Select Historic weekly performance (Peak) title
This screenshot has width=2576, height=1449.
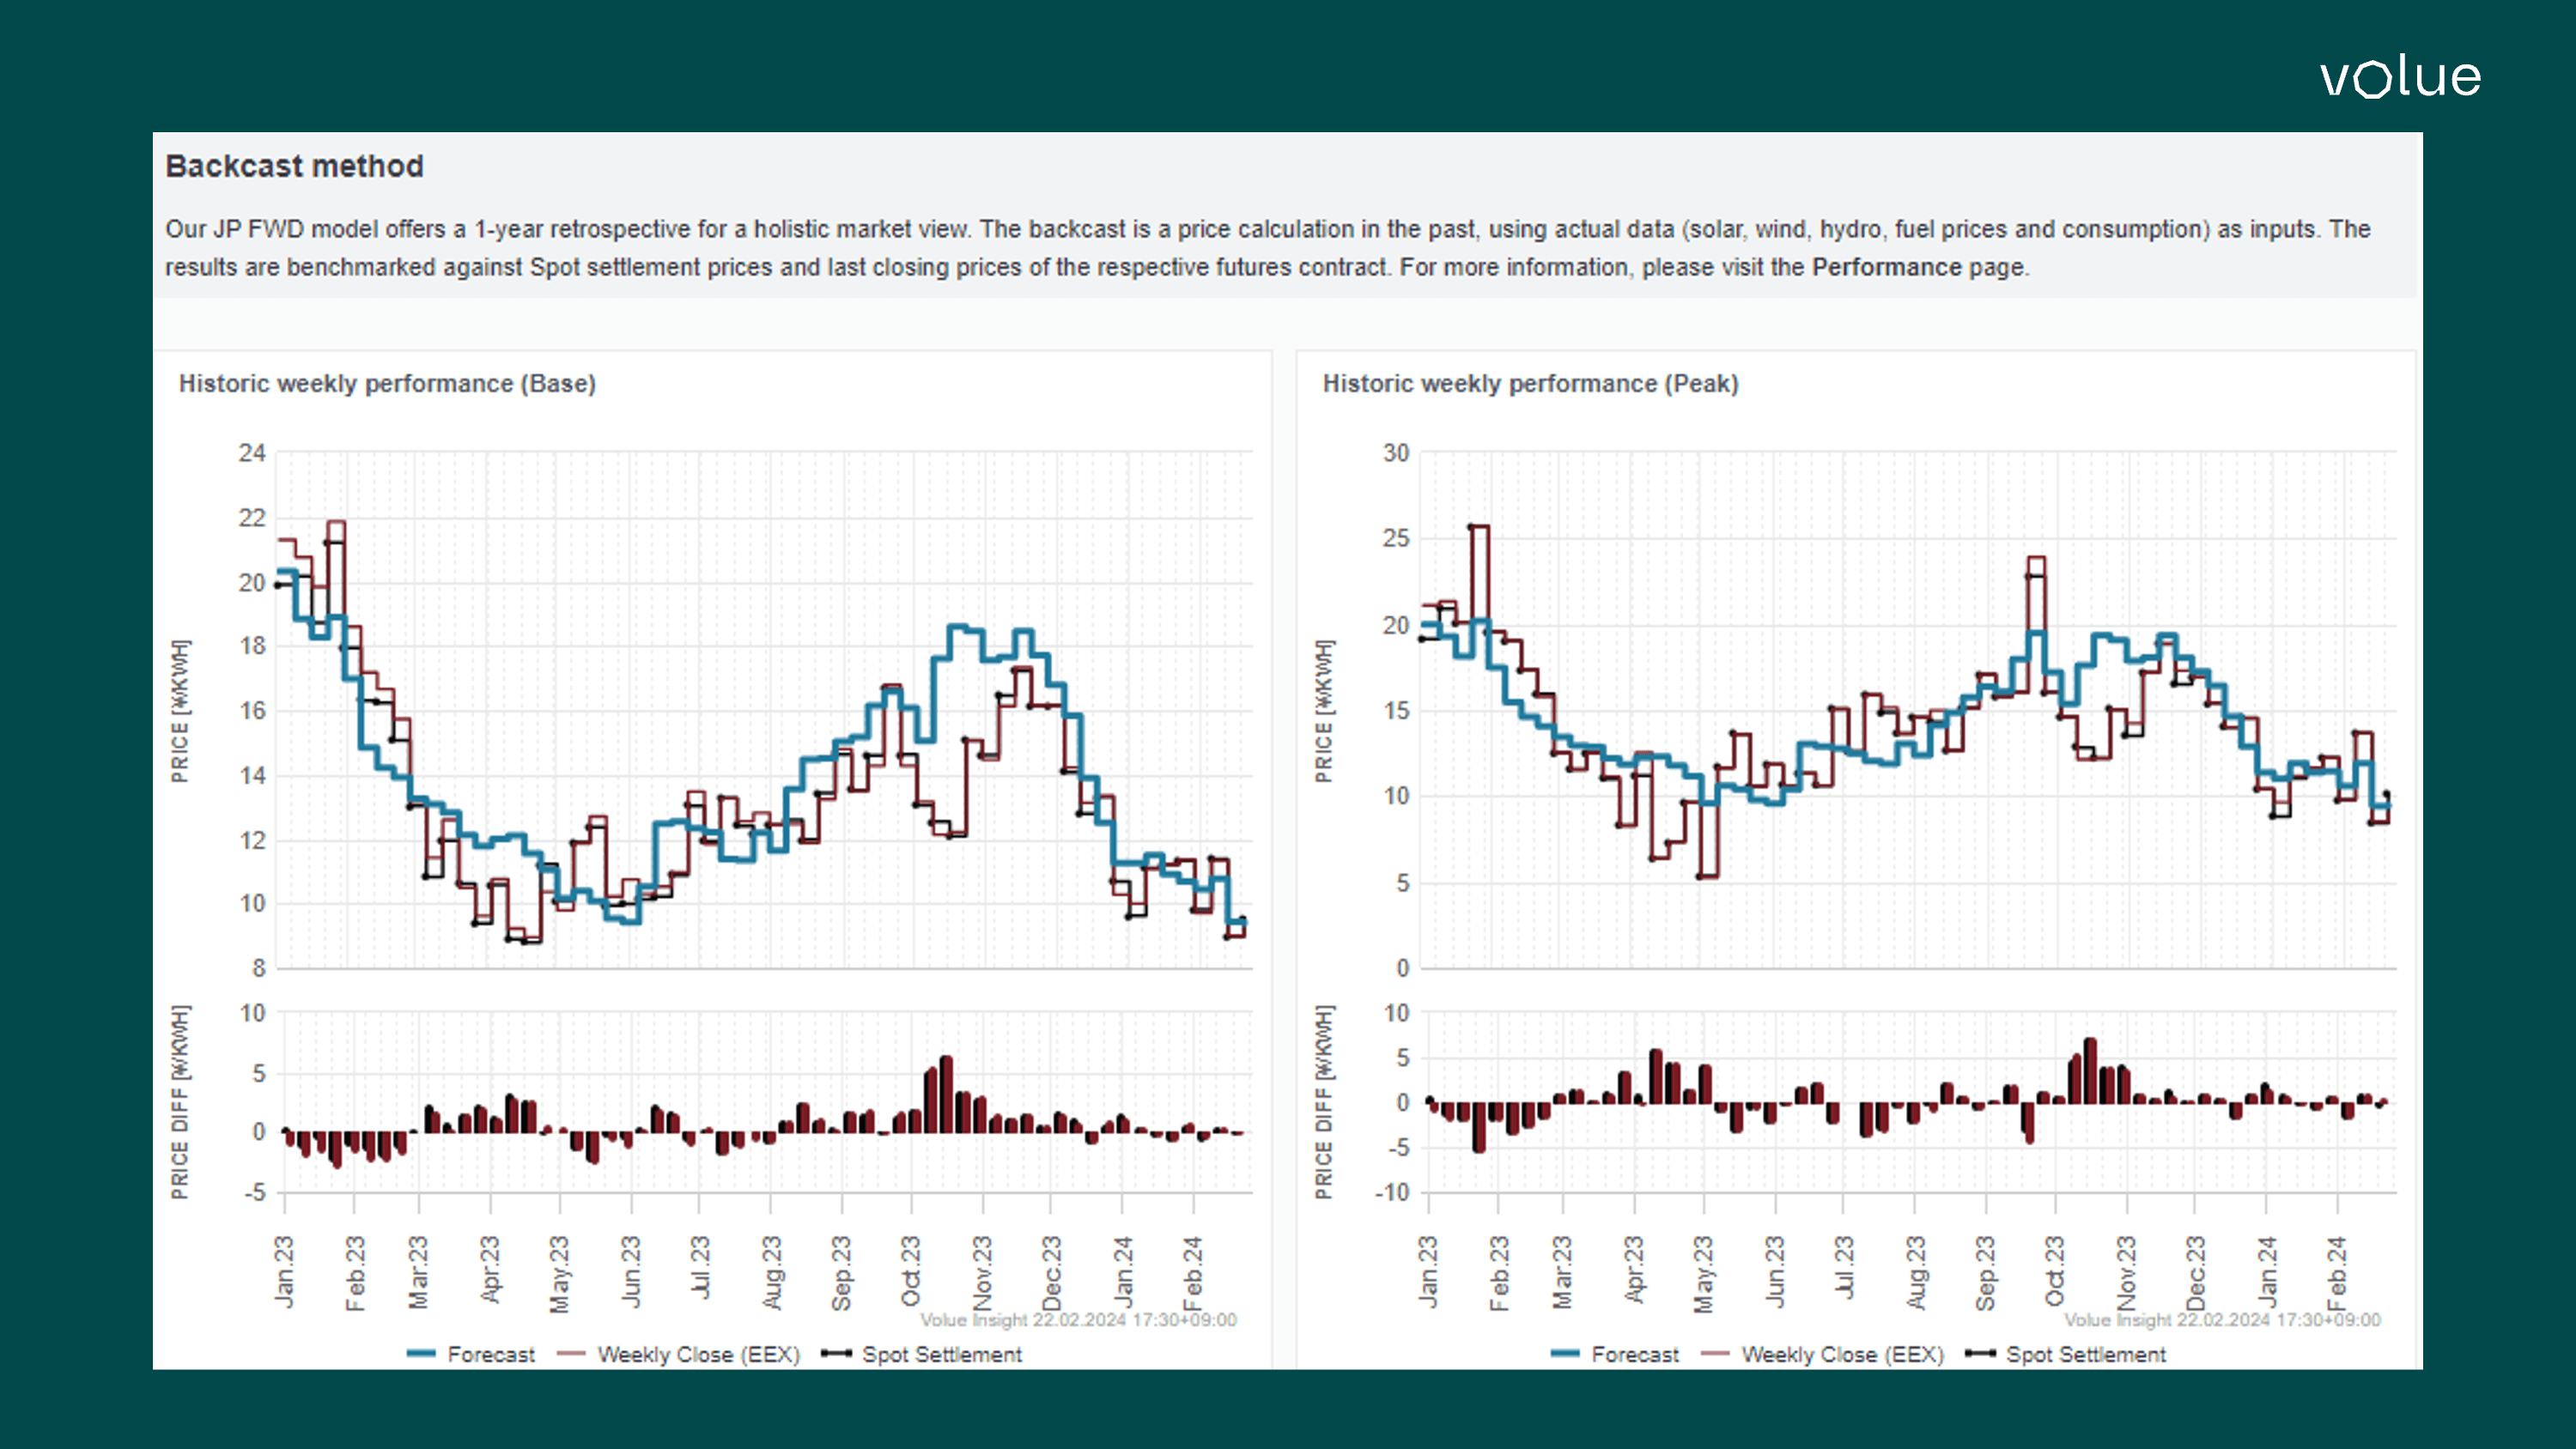pyautogui.click(x=1530, y=384)
